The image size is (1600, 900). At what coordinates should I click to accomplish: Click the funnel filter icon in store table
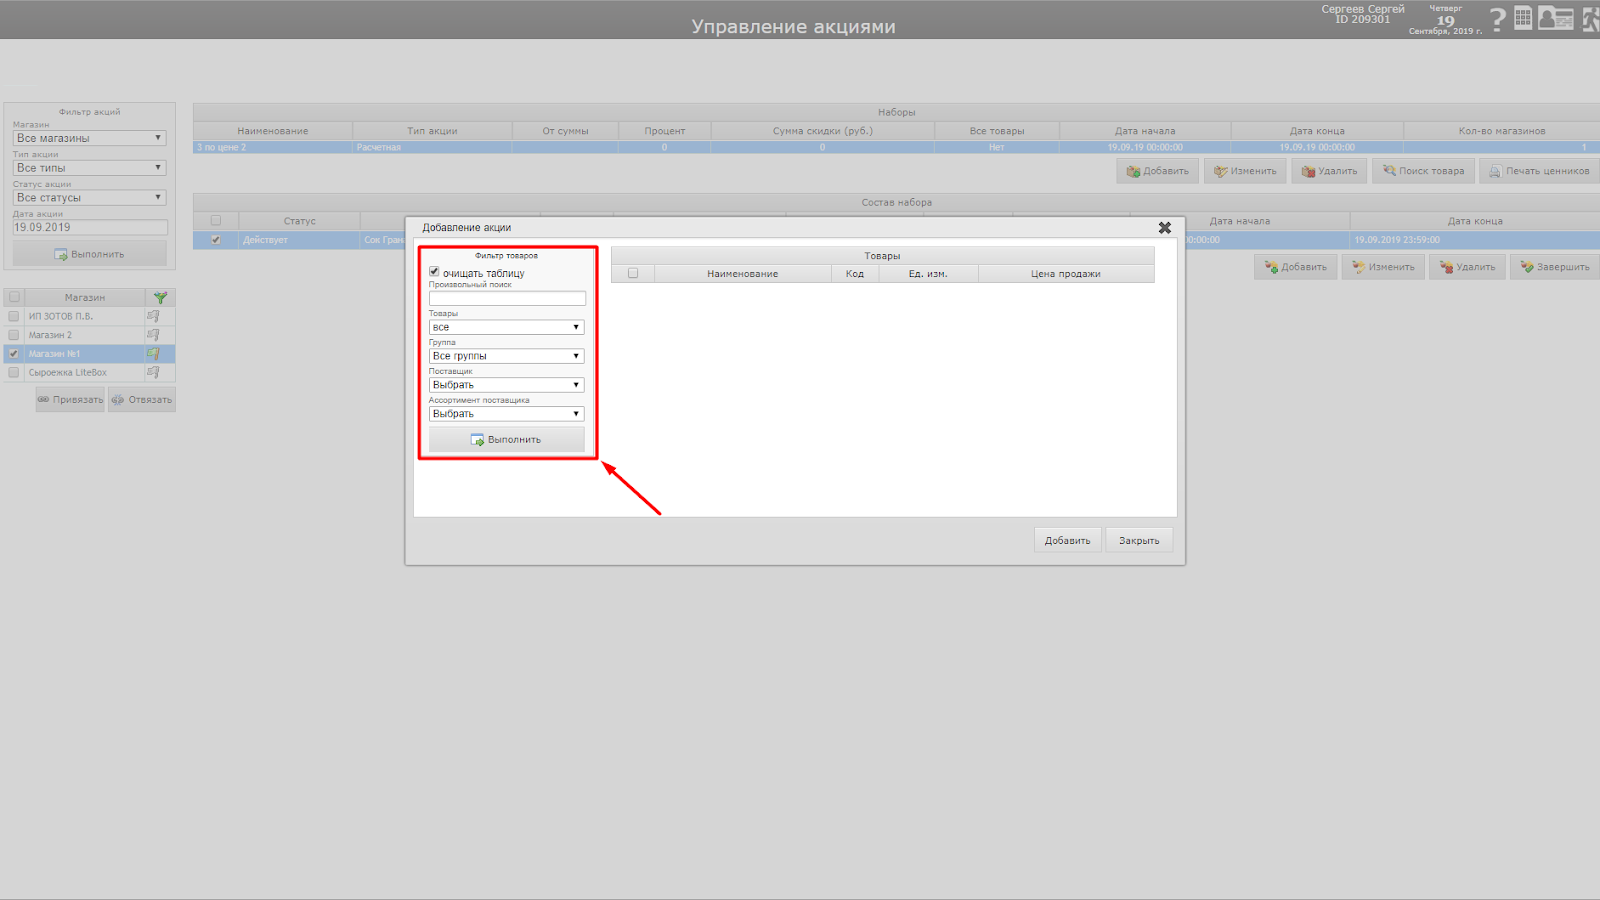coord(160,298)
